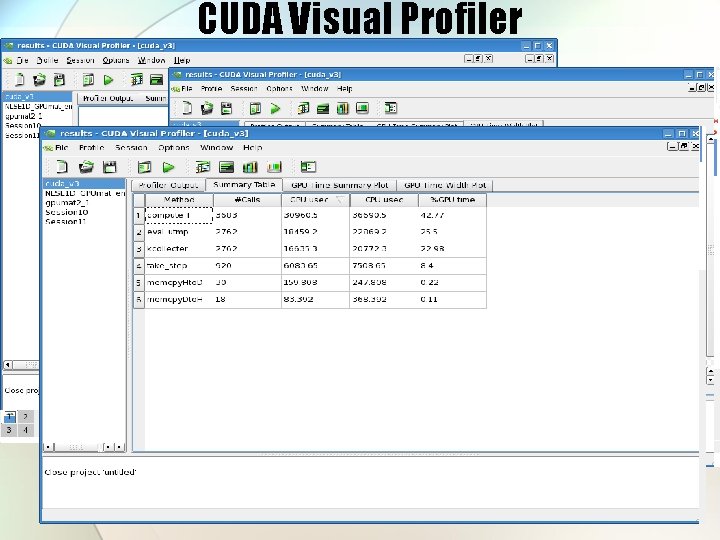Click GPU usec column header with sort arrow
Image resolution: width=720 pixels, height=540 pixels.
tap(315, 200)
